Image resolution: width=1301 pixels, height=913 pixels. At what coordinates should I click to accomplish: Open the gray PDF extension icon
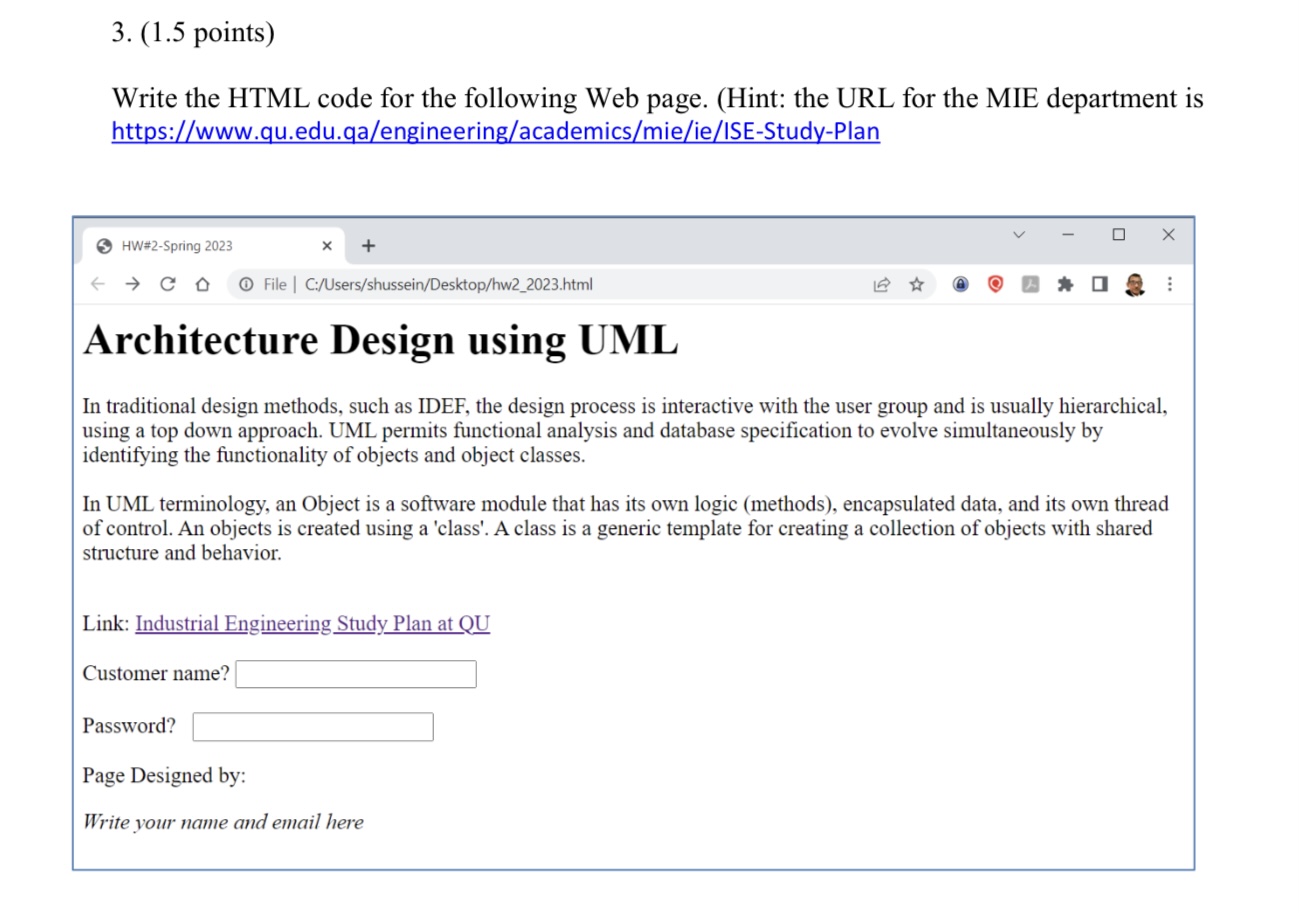(x=1030, y=285)
